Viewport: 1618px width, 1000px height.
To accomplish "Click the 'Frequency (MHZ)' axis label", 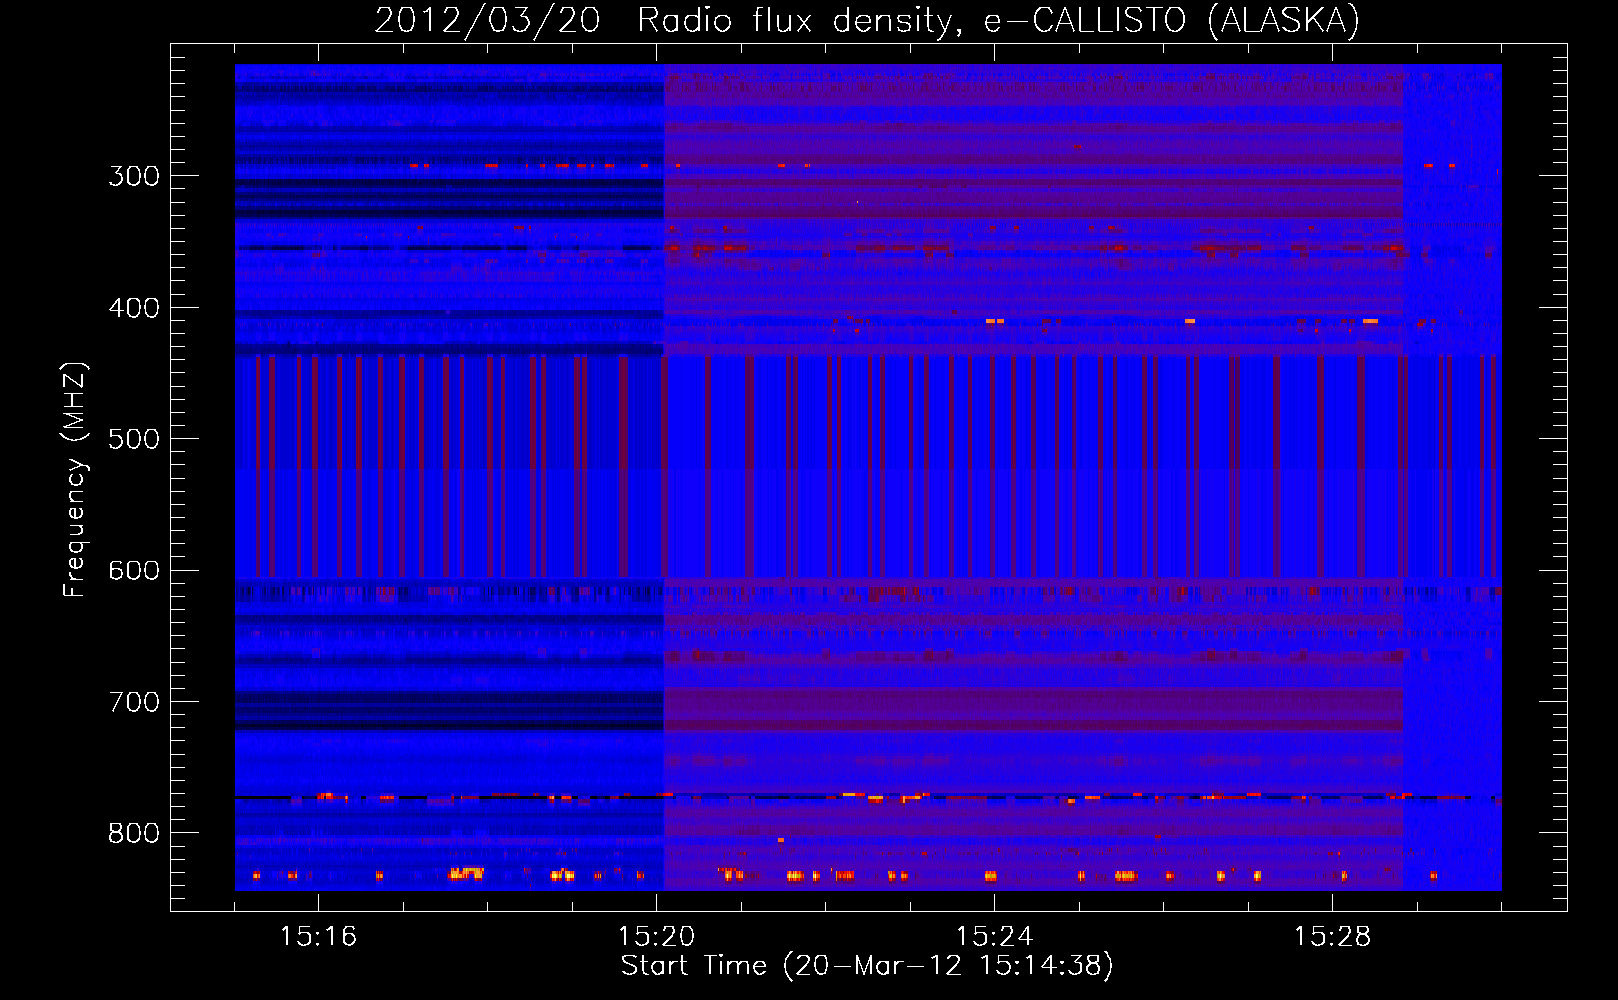I will pyautogui.click(x=75, y=480).
